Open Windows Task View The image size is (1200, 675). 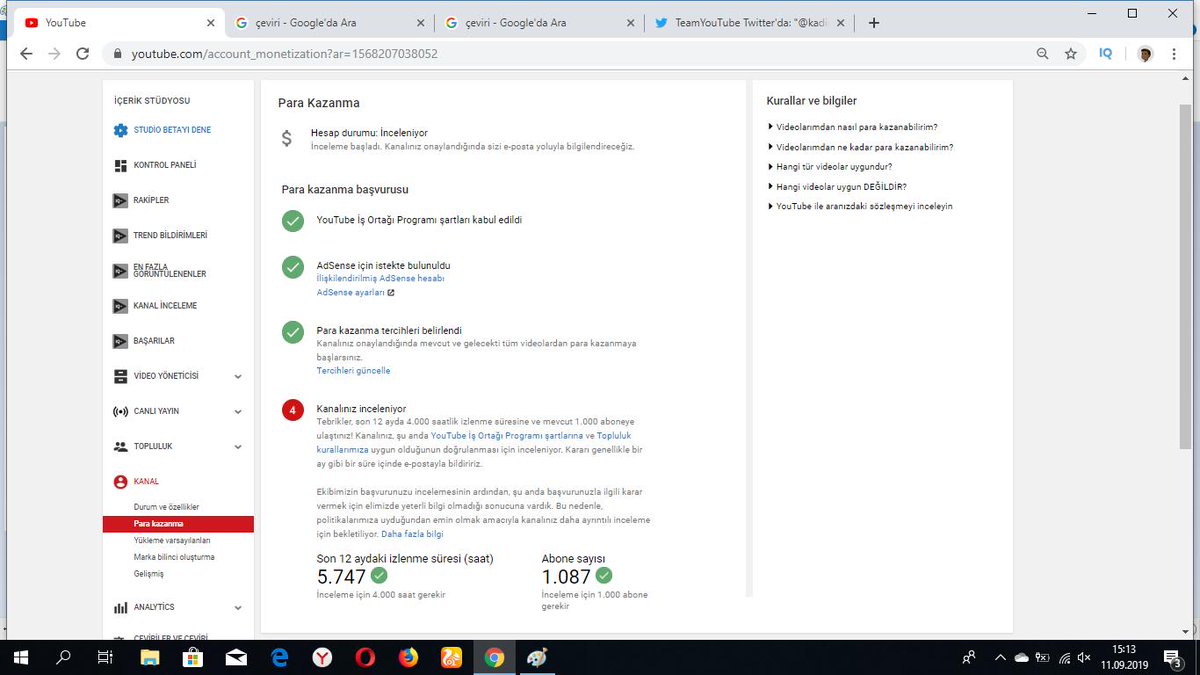click(x=105, y=657)
